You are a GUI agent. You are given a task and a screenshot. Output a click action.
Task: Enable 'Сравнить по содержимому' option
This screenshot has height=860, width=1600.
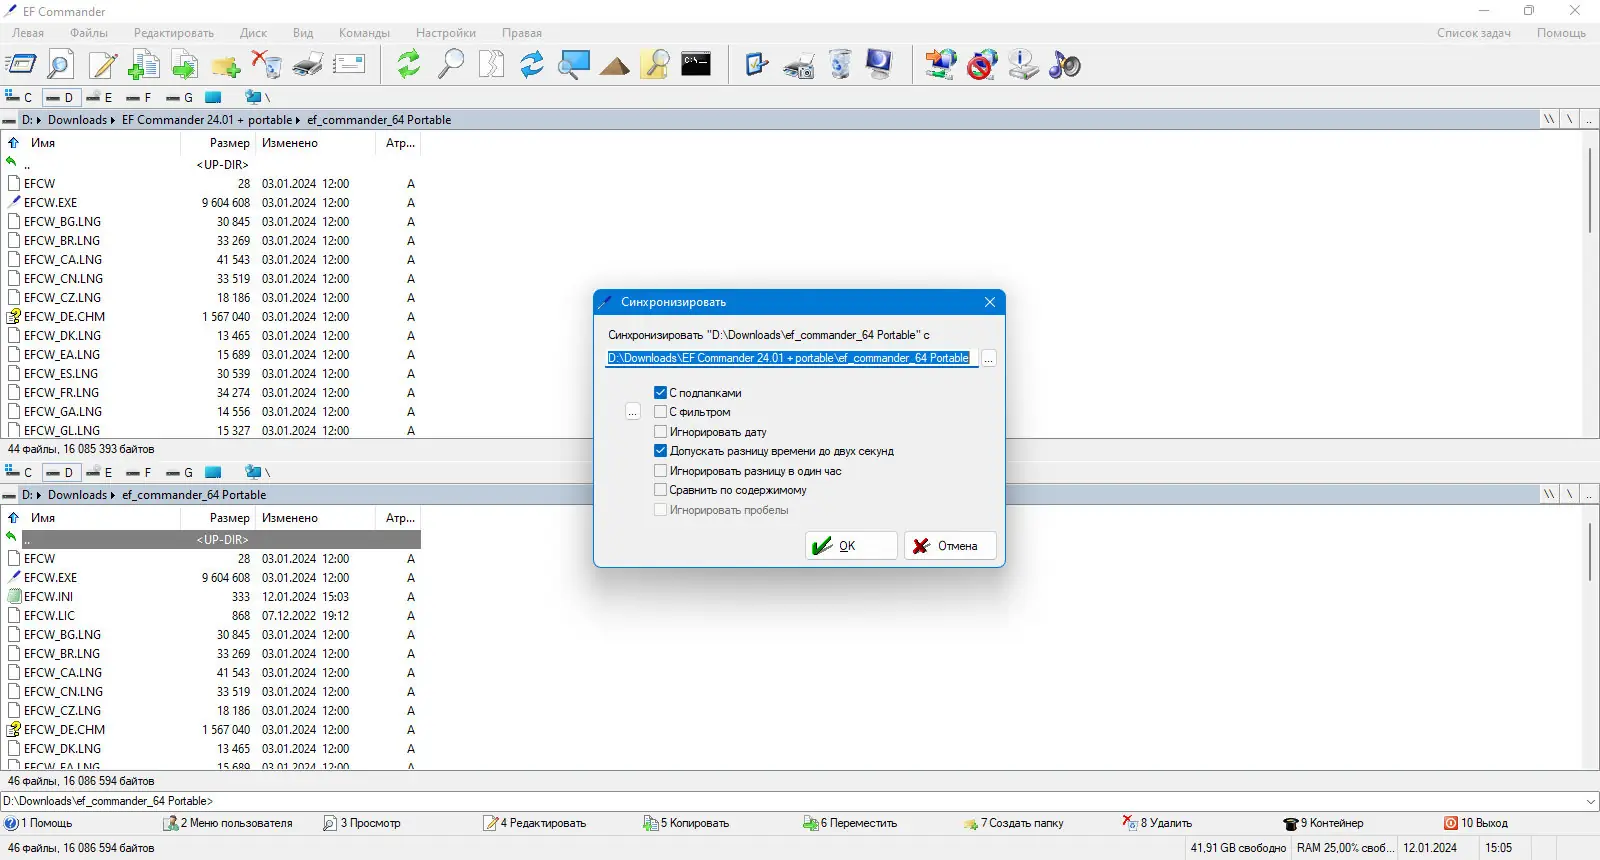click(x=660, y=490)
